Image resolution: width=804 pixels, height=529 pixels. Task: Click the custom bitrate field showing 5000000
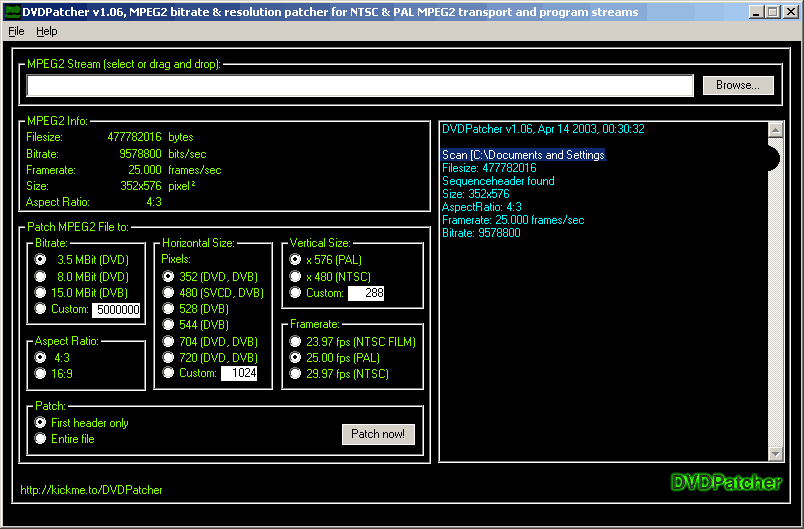(x=116, y=310)
